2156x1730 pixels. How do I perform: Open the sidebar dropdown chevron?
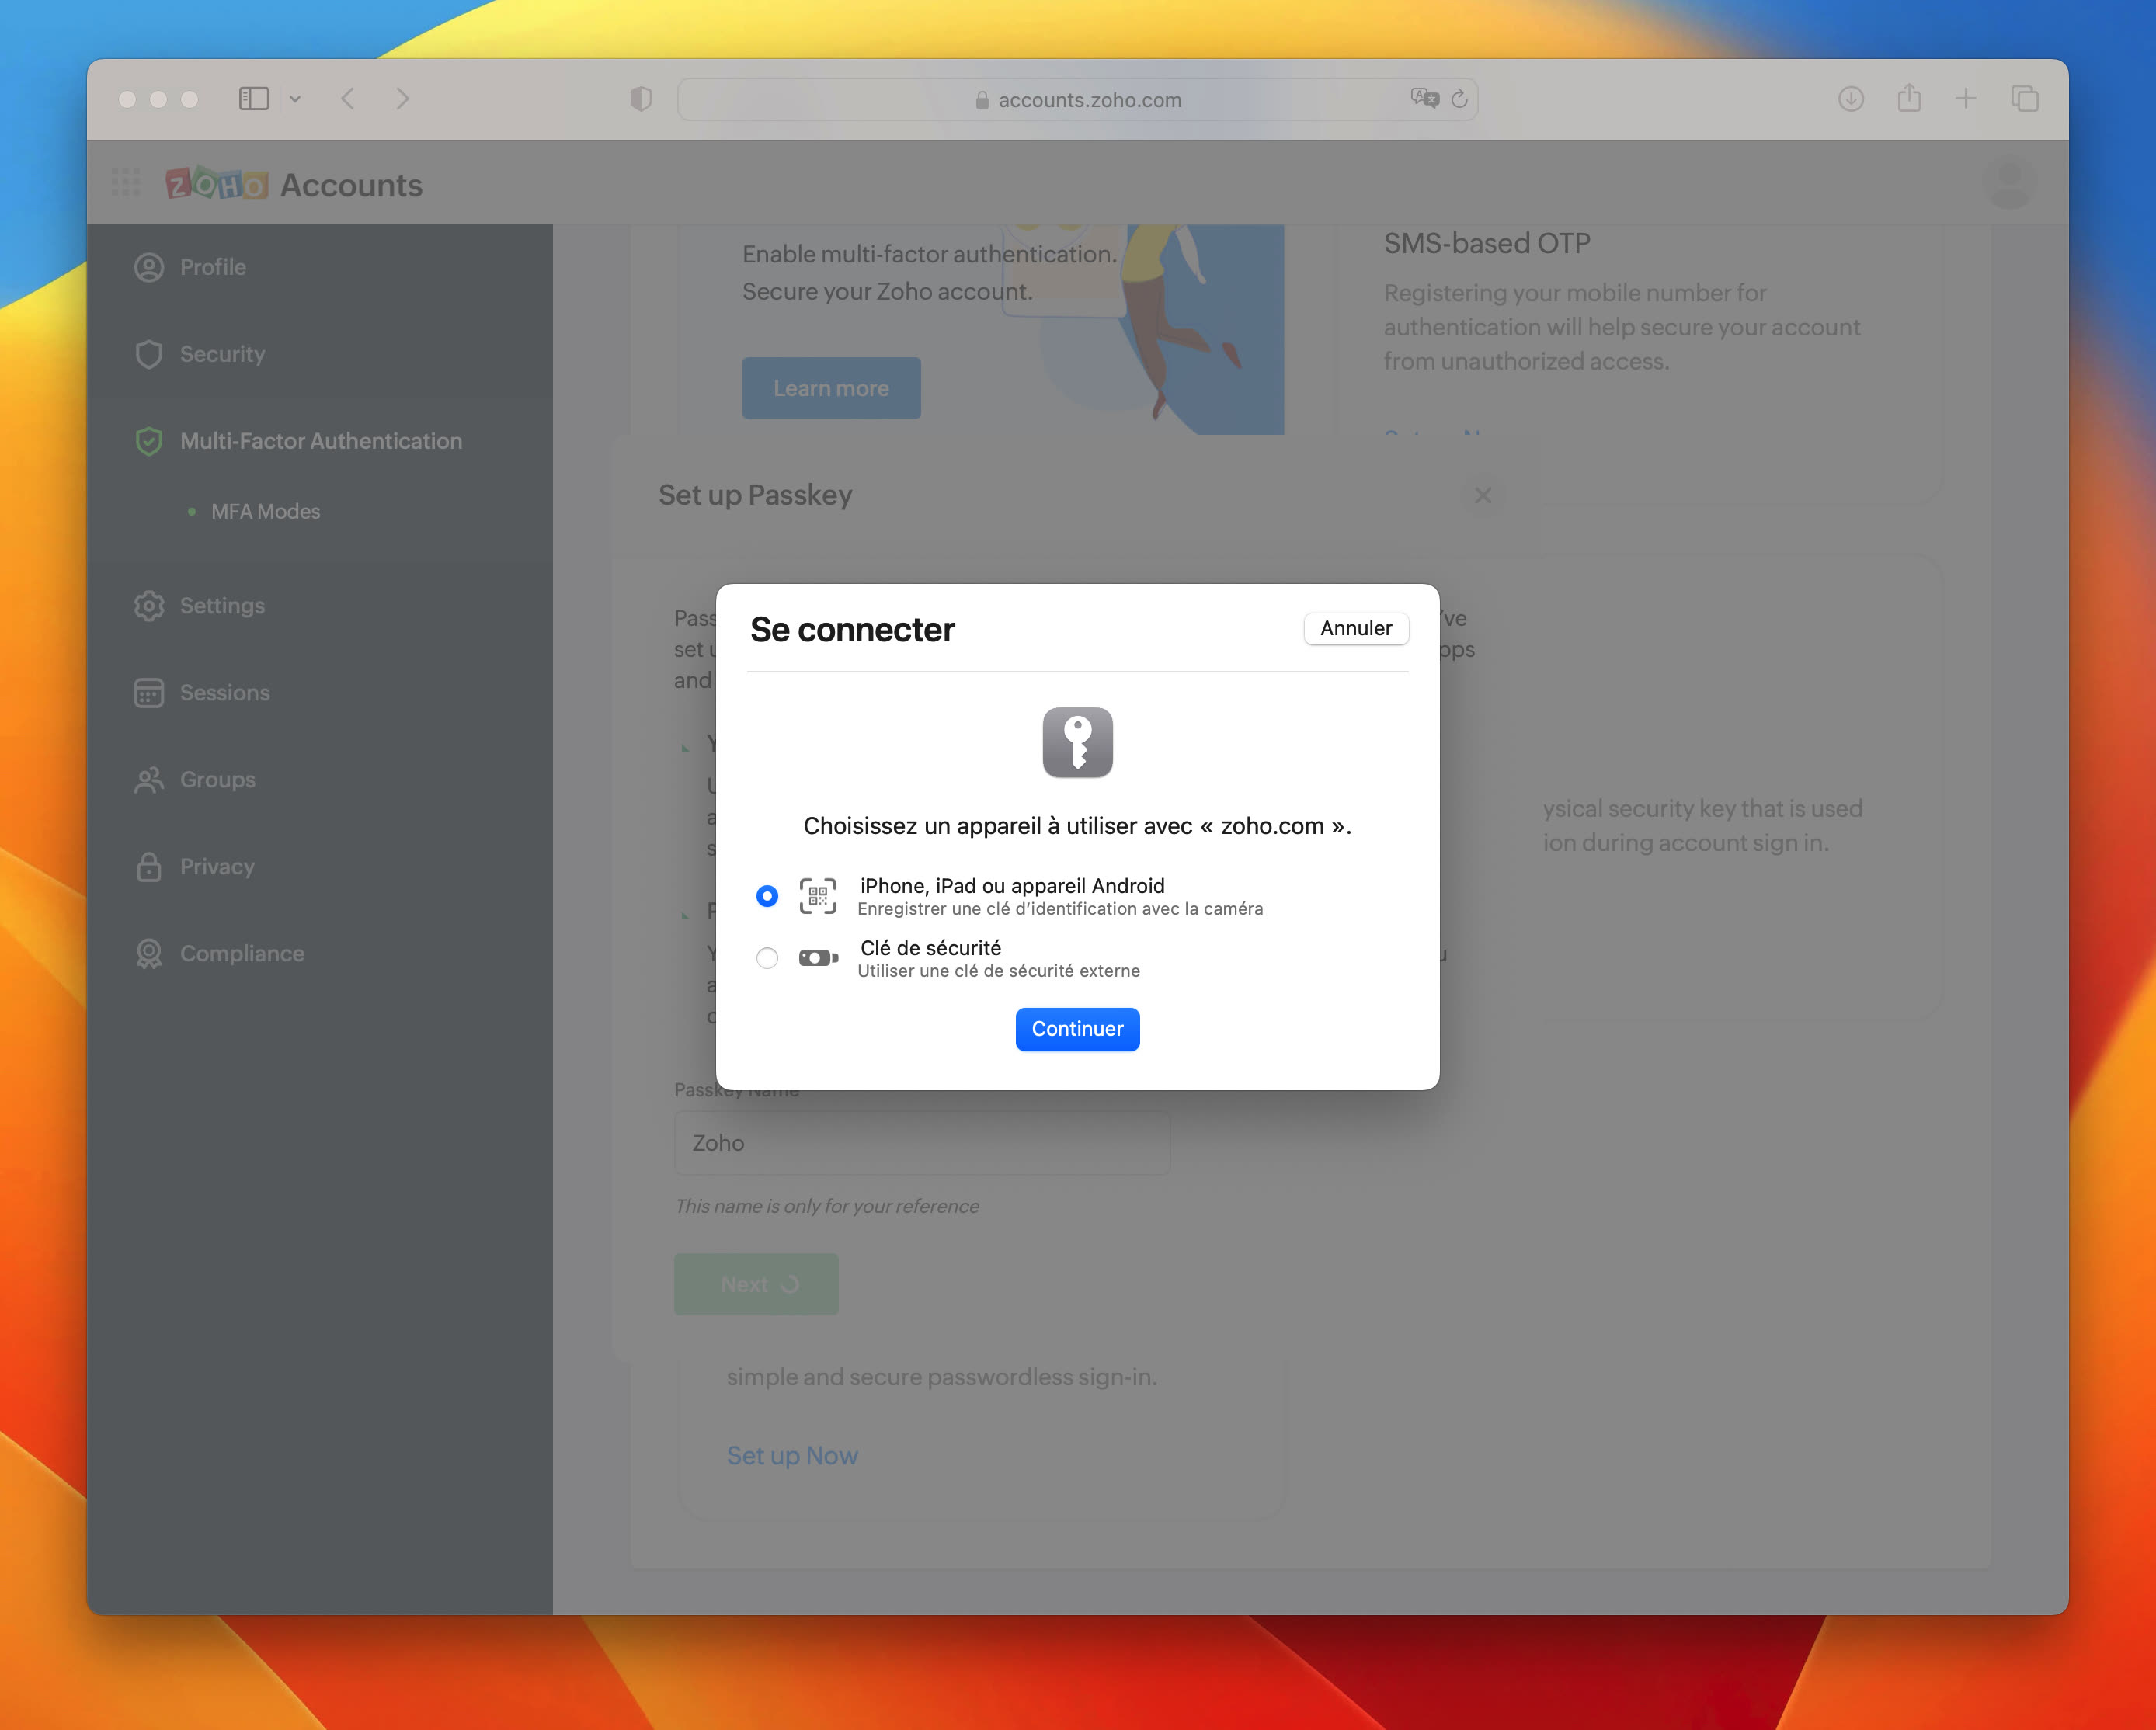coord(295,99)
